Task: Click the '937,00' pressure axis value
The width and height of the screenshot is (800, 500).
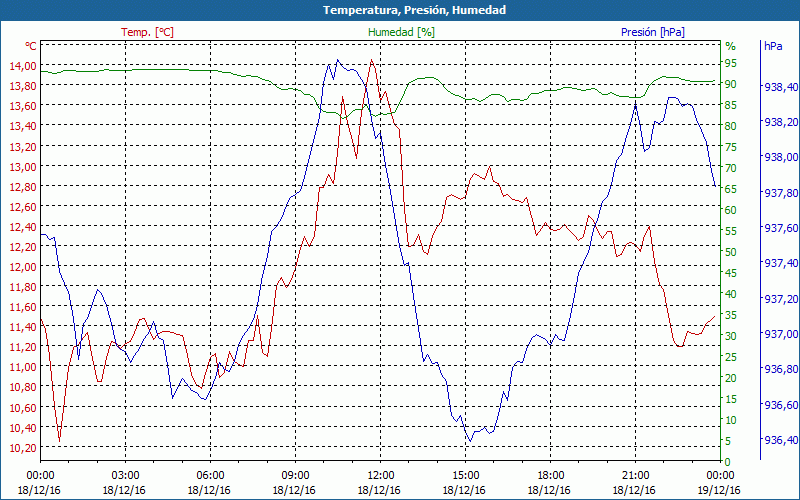Action: [781, 334]
